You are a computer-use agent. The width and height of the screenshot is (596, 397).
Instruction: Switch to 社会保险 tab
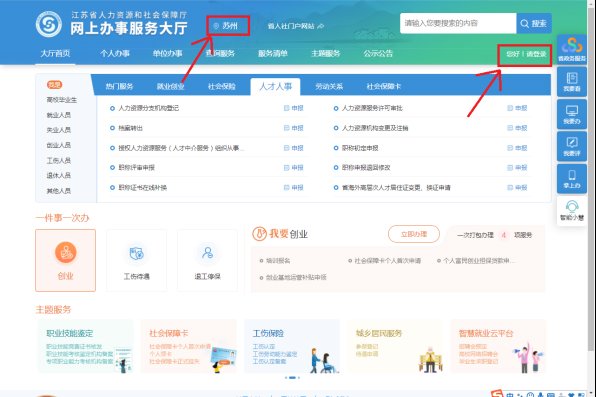222,86
